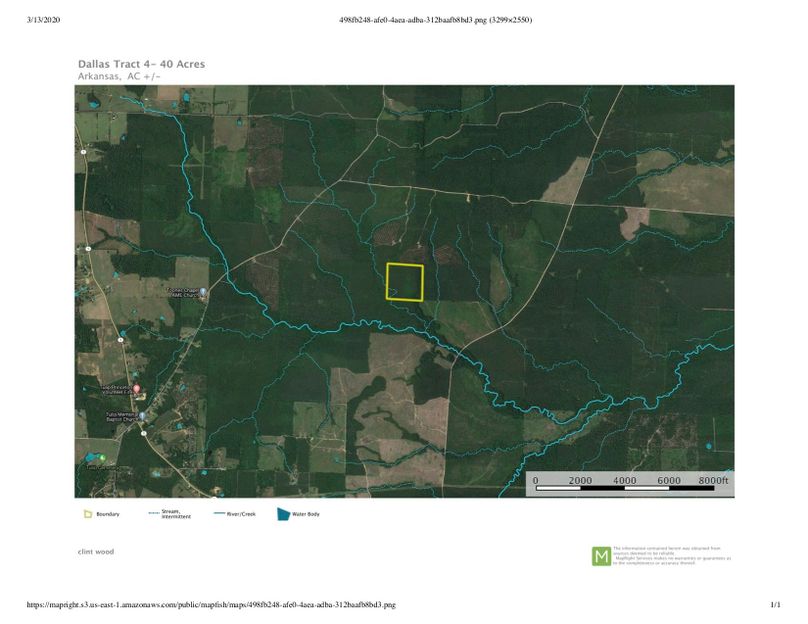Click the 1/1 page number indicator

coord(774,605)
